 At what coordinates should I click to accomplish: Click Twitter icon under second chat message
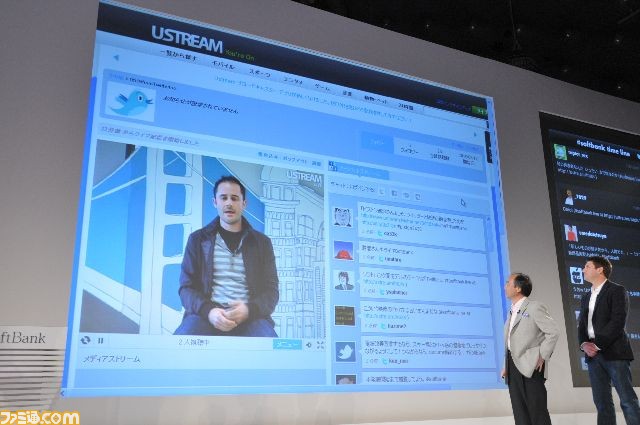381,259
